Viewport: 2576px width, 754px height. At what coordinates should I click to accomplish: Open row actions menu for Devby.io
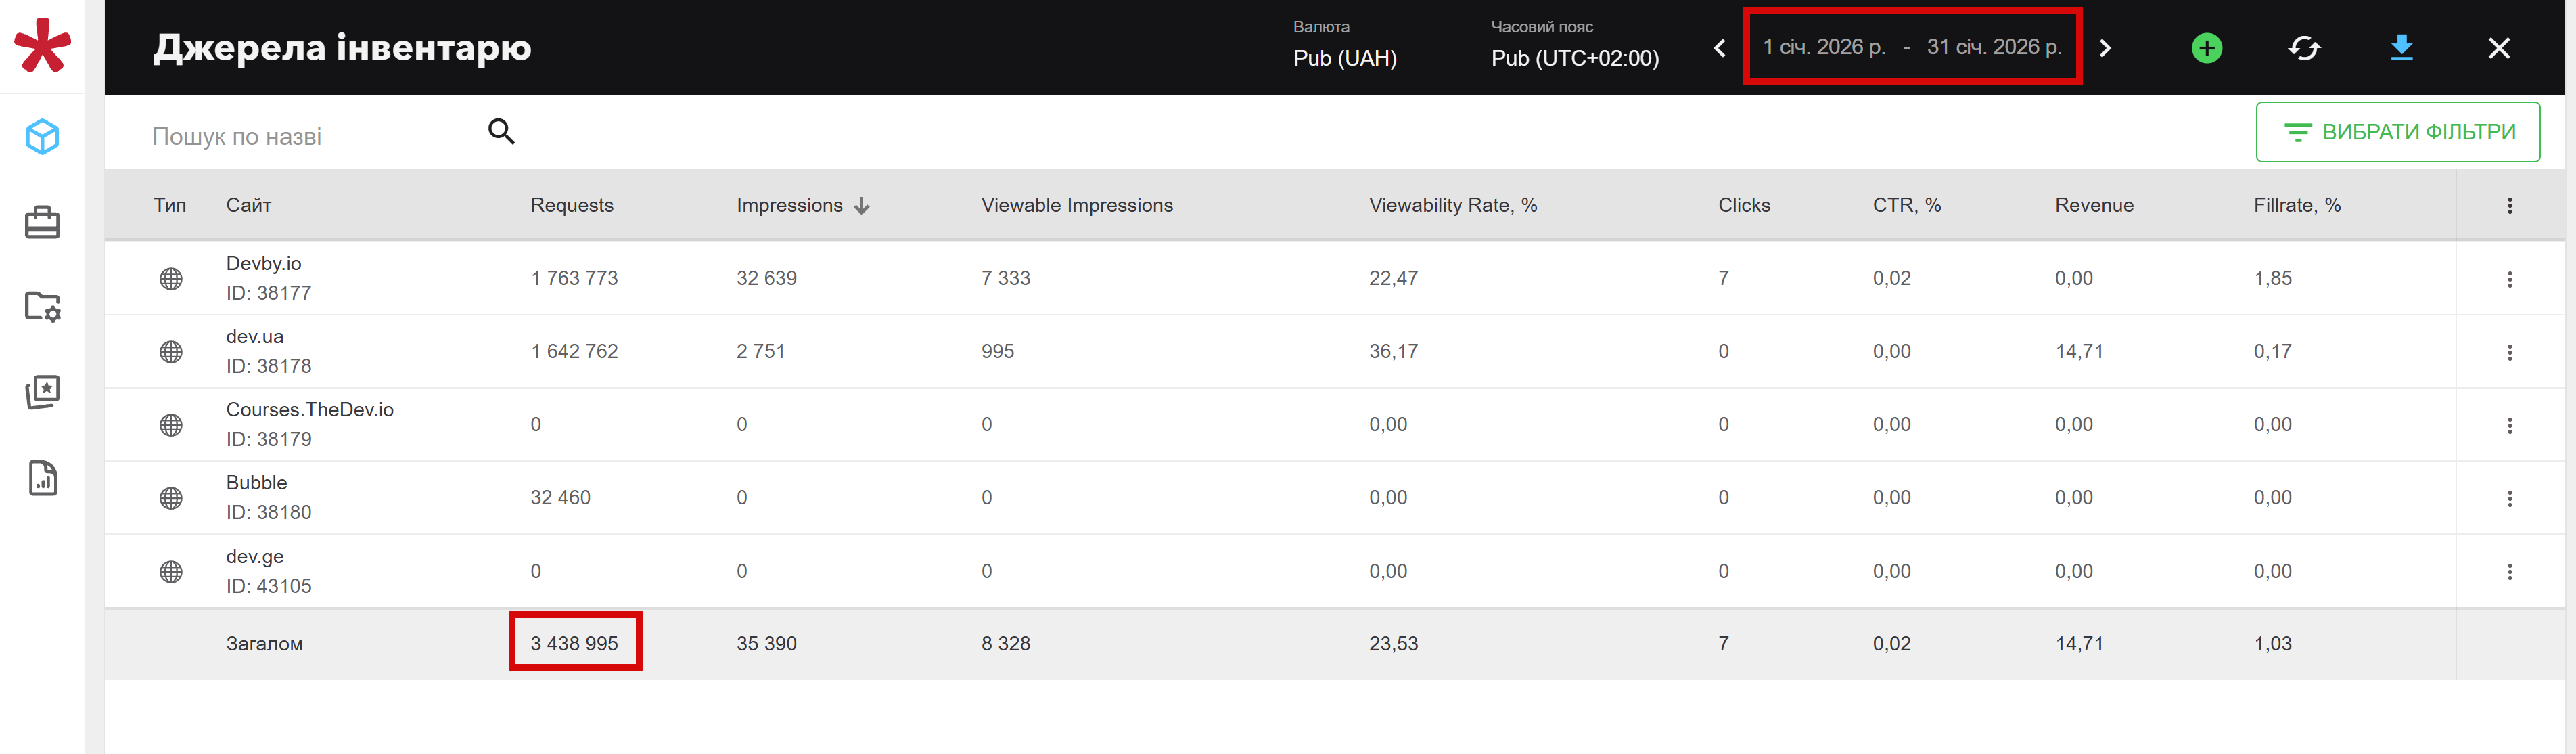pos(2509,279)
